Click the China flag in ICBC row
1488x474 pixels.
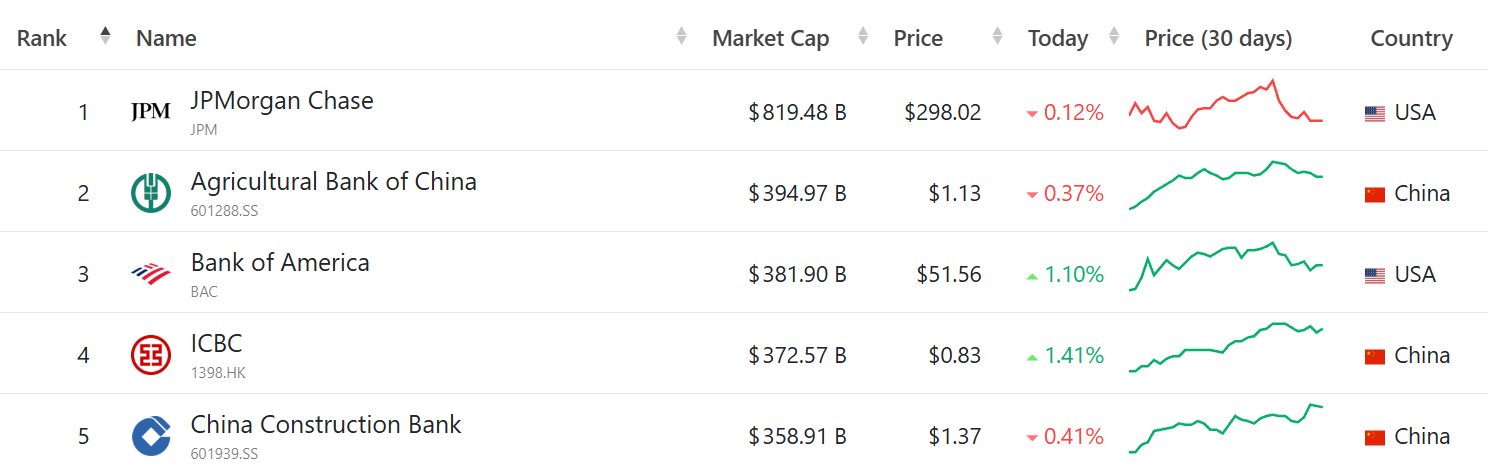[1375, 356]
